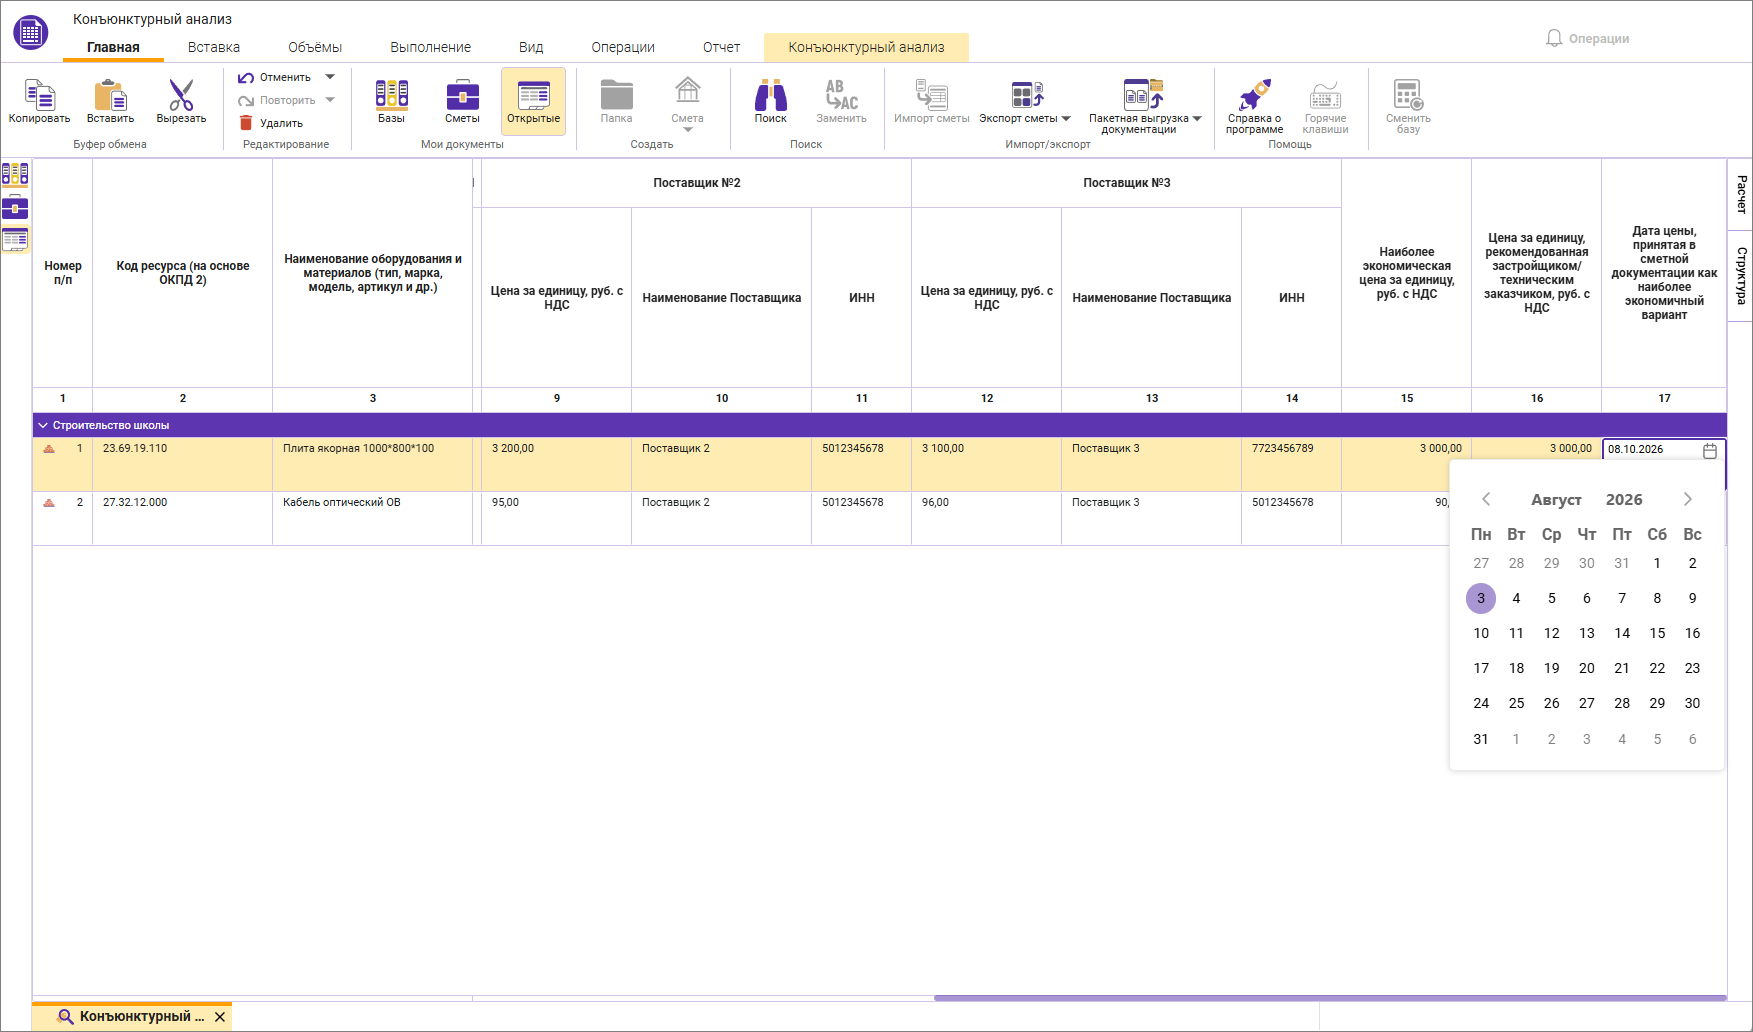This screenshot has height=1032, width=1753.
Task: Open Поиск binoculars tool
Action: 770,95
